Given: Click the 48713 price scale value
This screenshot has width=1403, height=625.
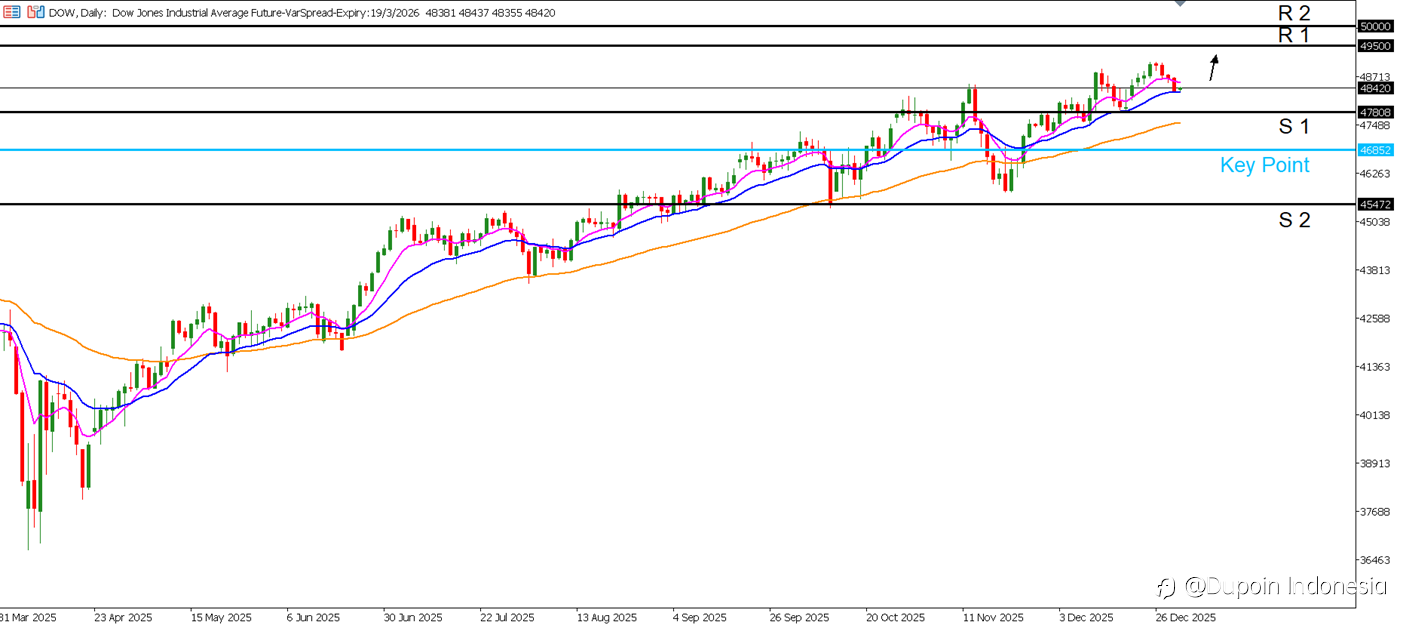Looking at the screenshot, I should [1376, 76].
